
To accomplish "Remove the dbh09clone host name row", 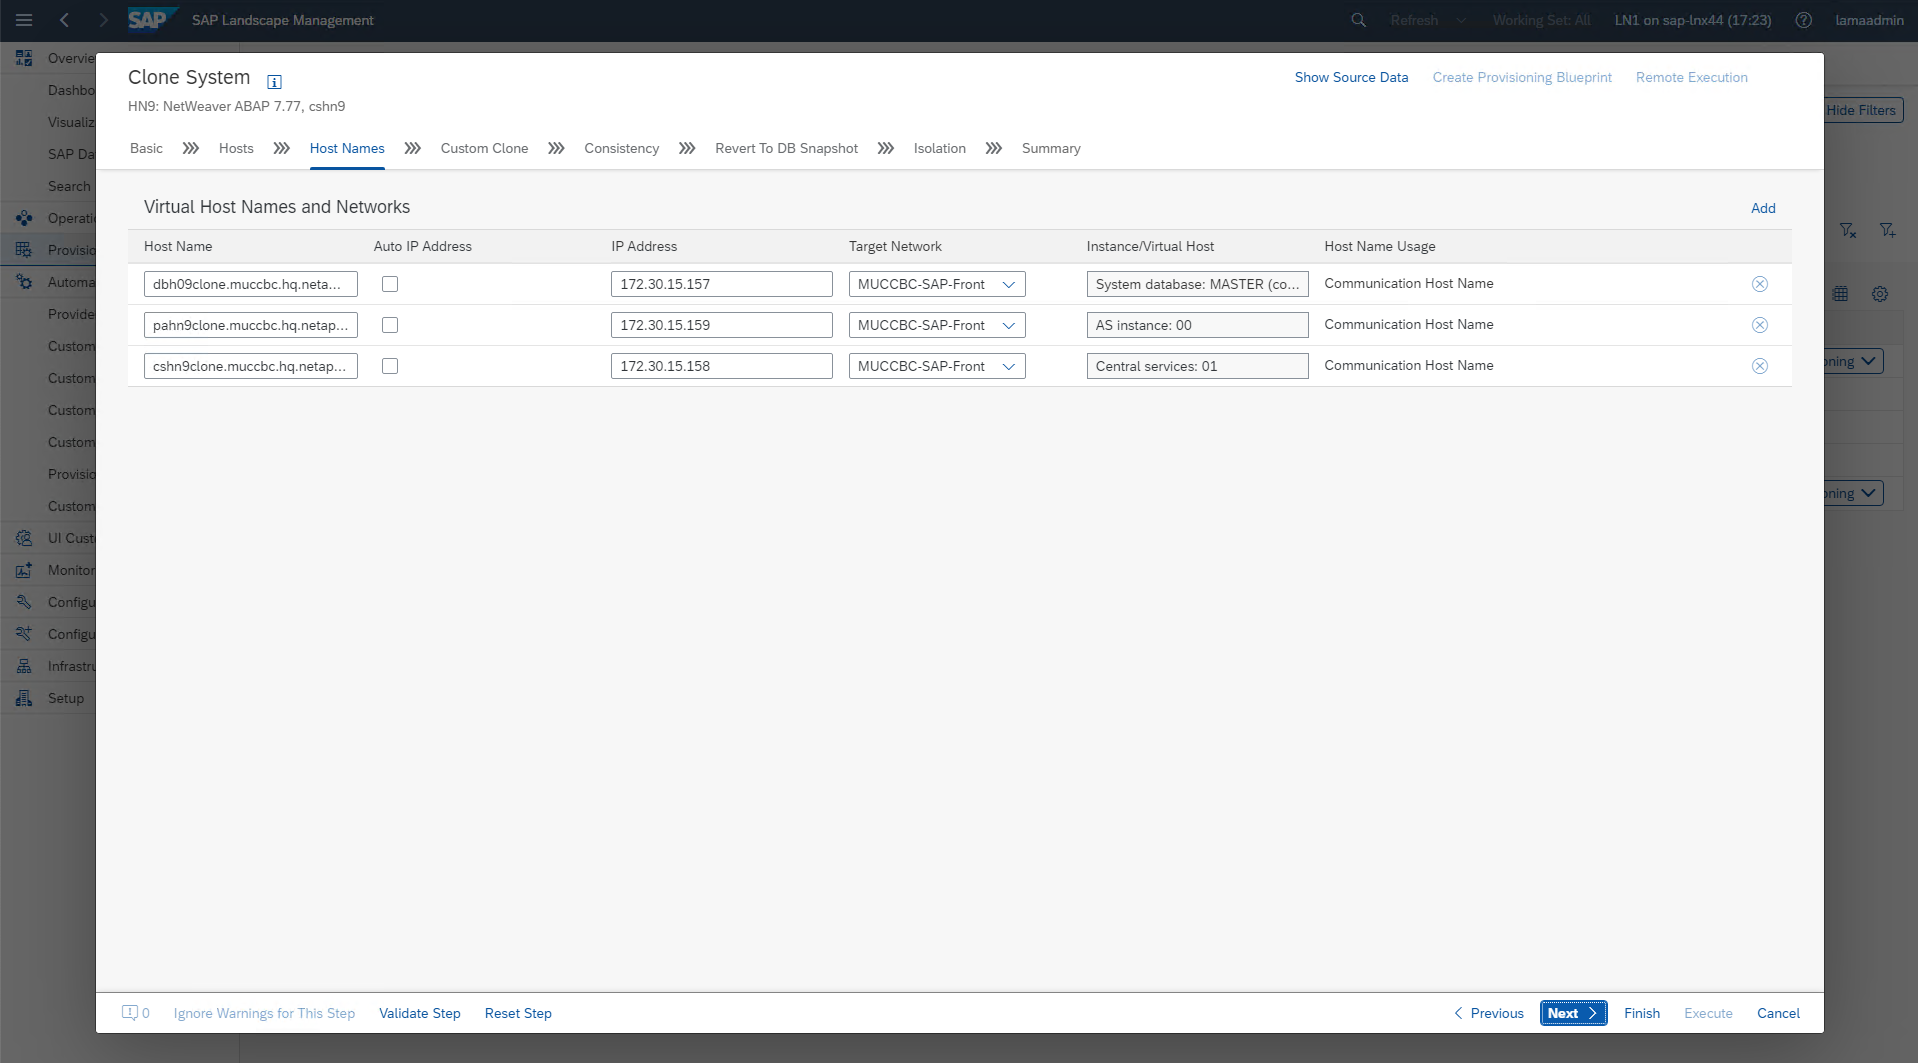I will click(1759, 284).
